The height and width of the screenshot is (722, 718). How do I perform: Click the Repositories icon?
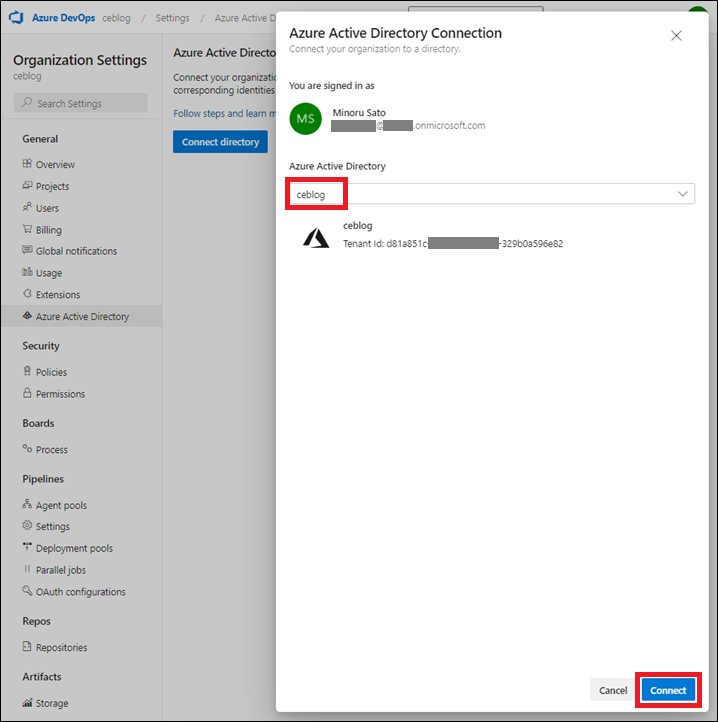pyautogui.click(x=27, y=646)
